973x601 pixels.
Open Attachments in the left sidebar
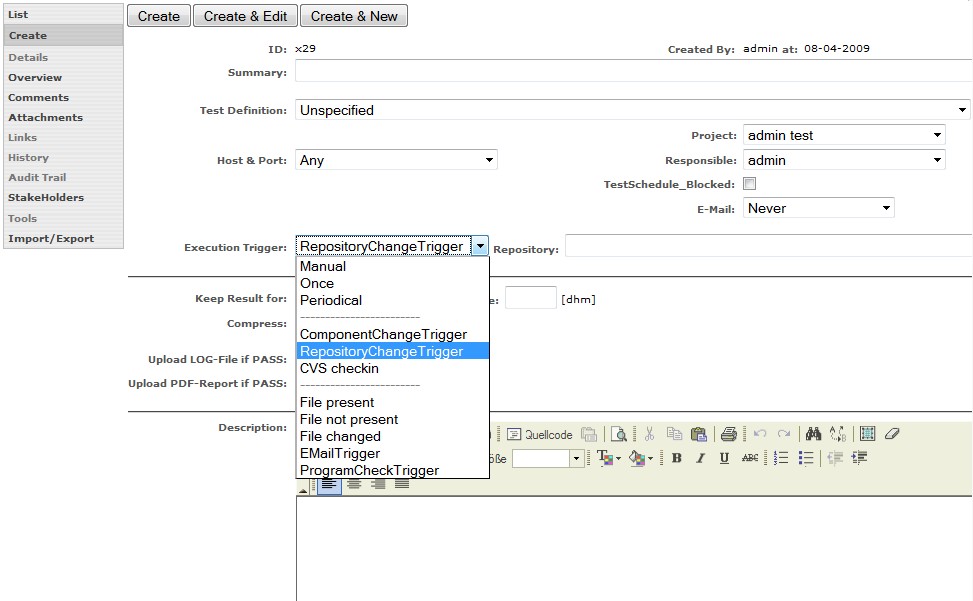45,117
